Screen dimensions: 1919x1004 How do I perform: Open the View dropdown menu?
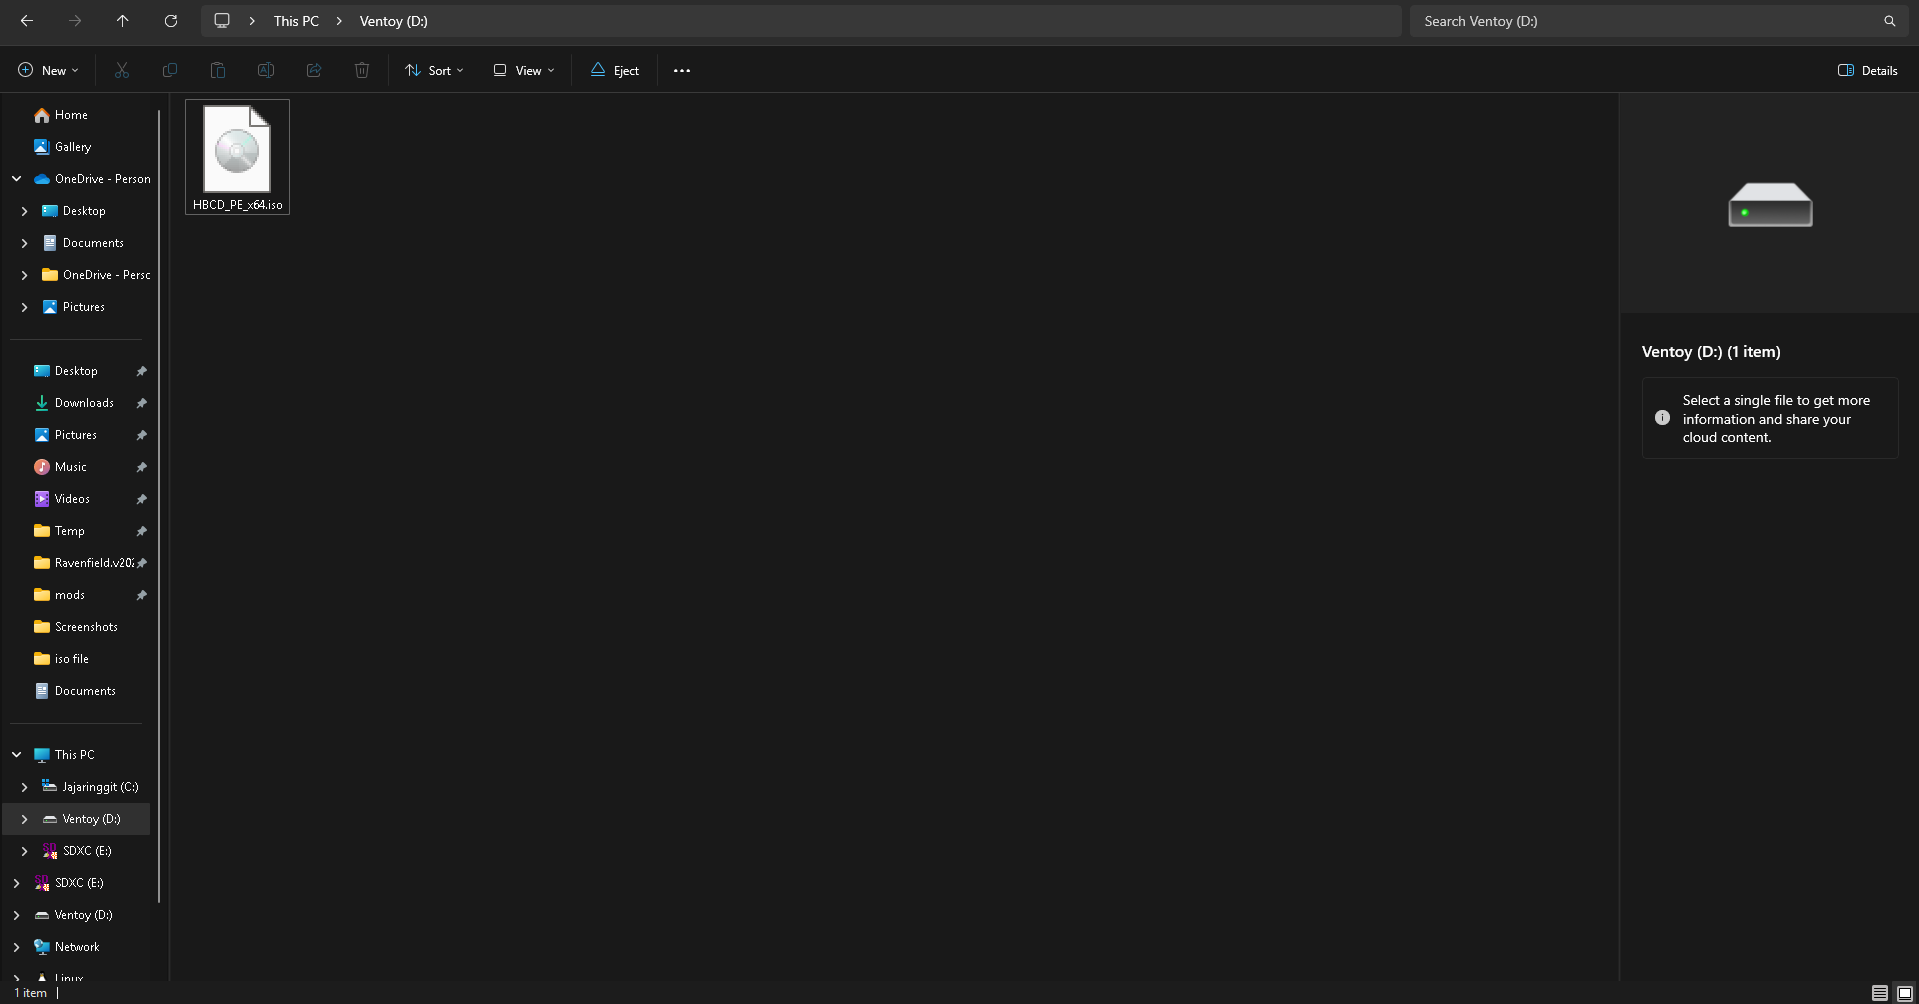(524, 70)
